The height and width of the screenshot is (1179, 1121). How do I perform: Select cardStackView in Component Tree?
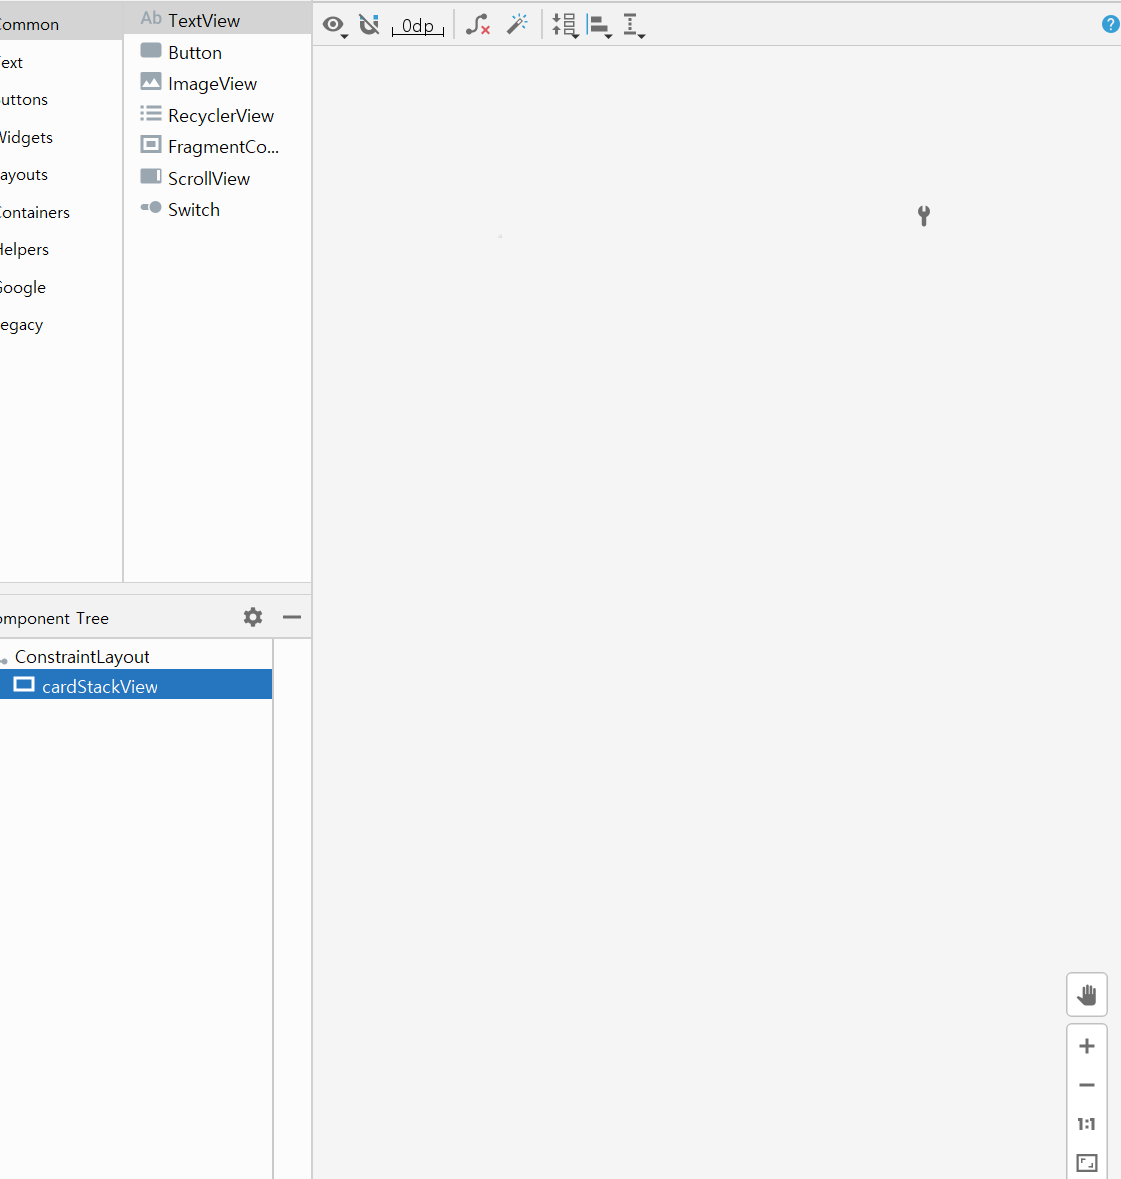point(136,685)
